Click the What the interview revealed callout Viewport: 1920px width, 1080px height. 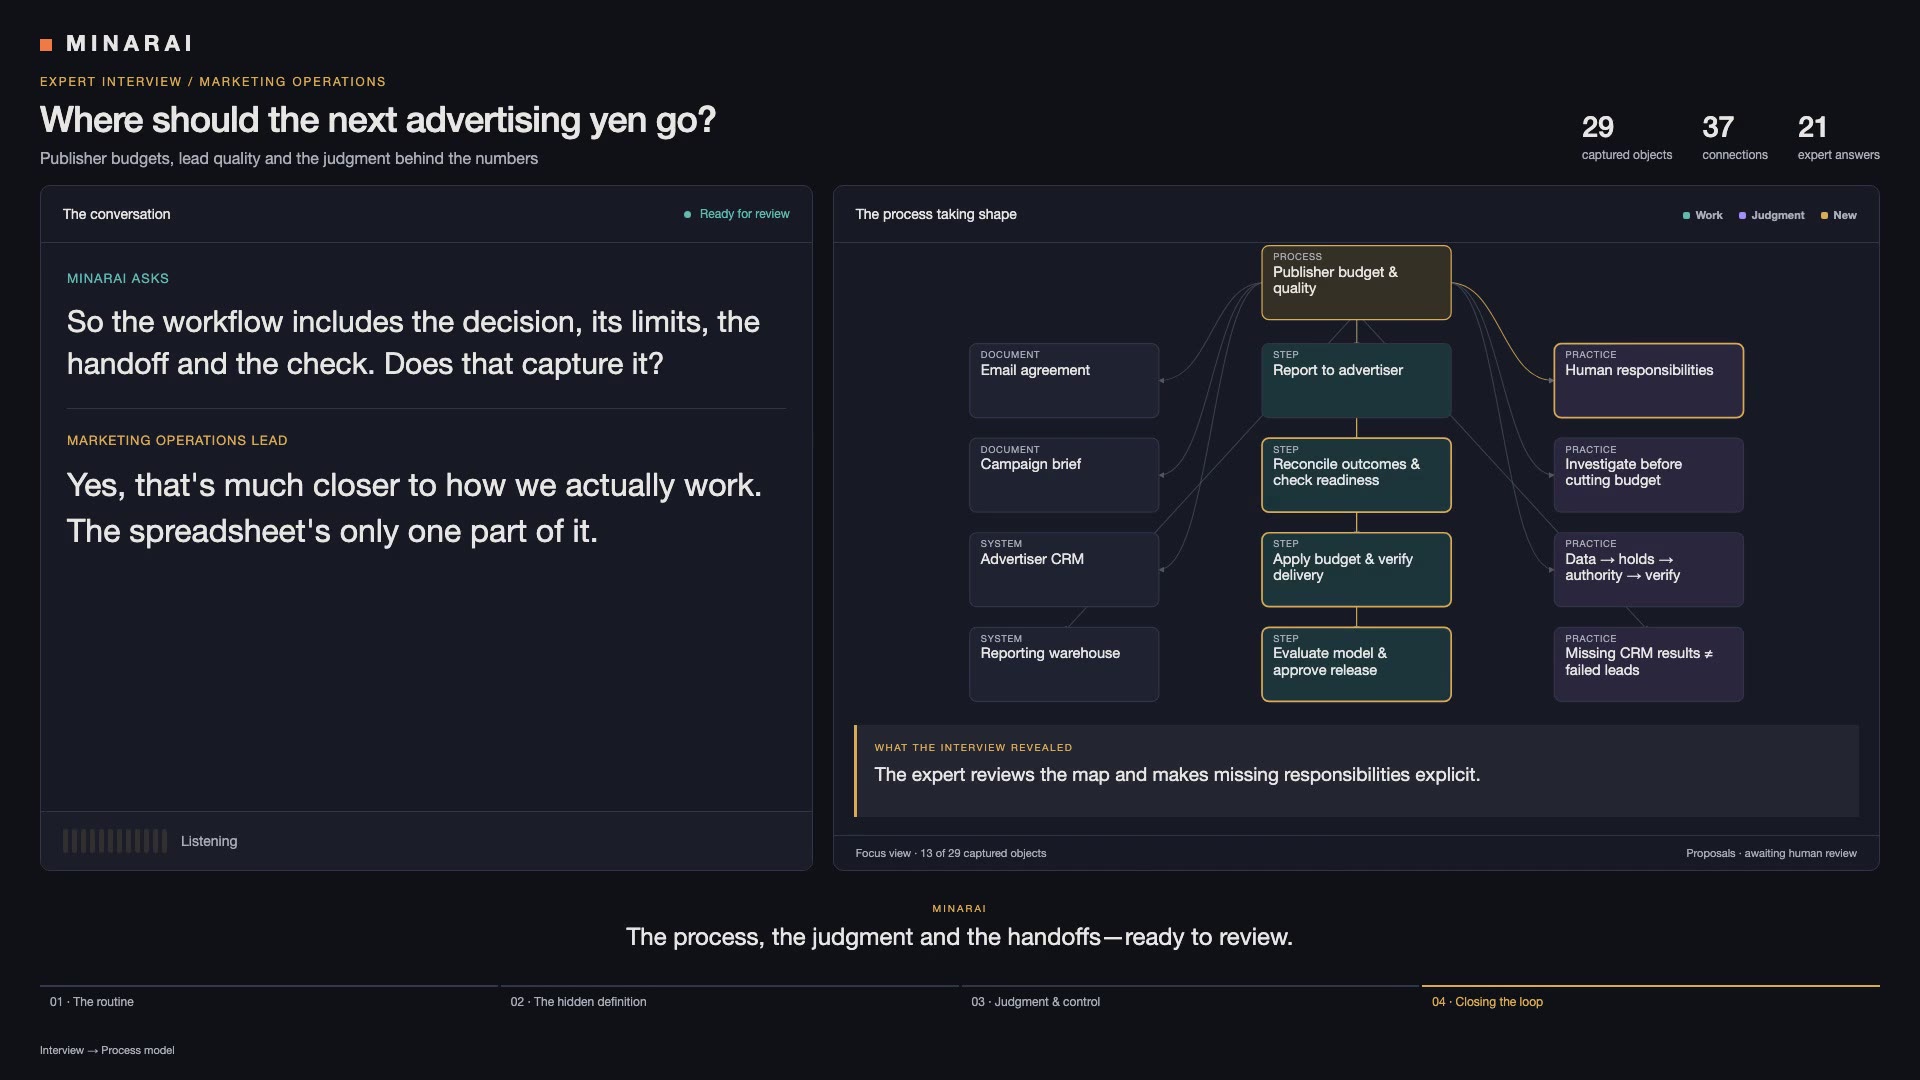[x=1356, y=771]
